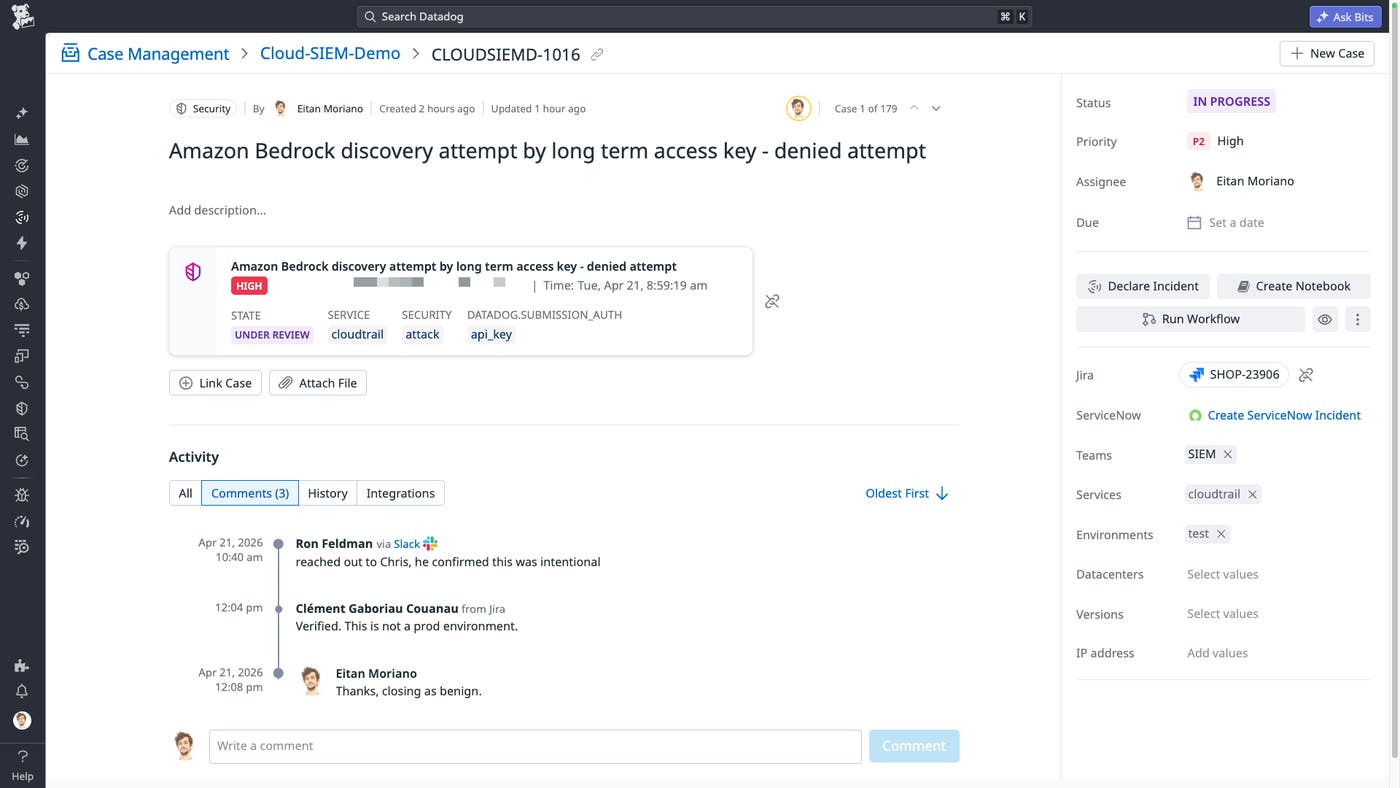Select the Comments (3) tab
The height and width of the screenshot is (788, 1400).
tap(250, 493)
